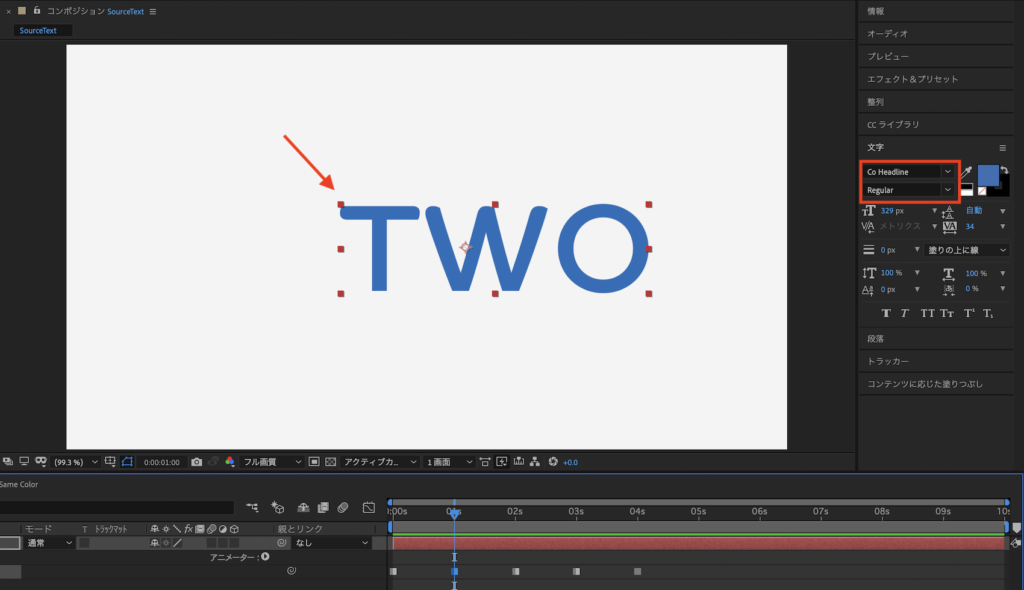Open the なし parent link dropdown
The width and height of the screenshot is (1024, 590).
(x=332, y=543)
